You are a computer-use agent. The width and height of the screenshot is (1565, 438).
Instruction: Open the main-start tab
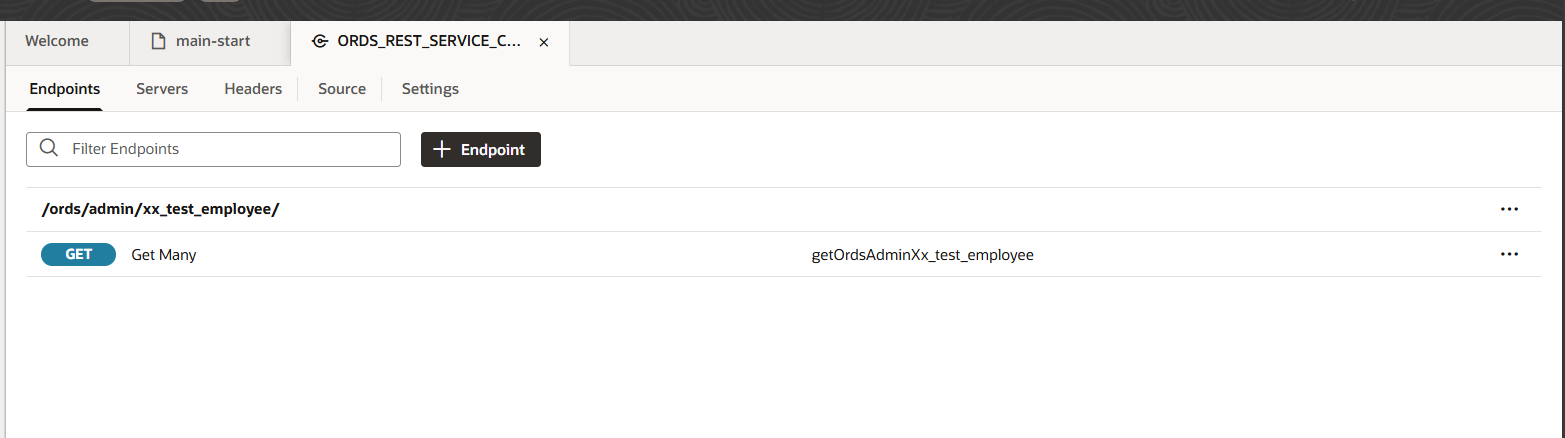[219, 42]
